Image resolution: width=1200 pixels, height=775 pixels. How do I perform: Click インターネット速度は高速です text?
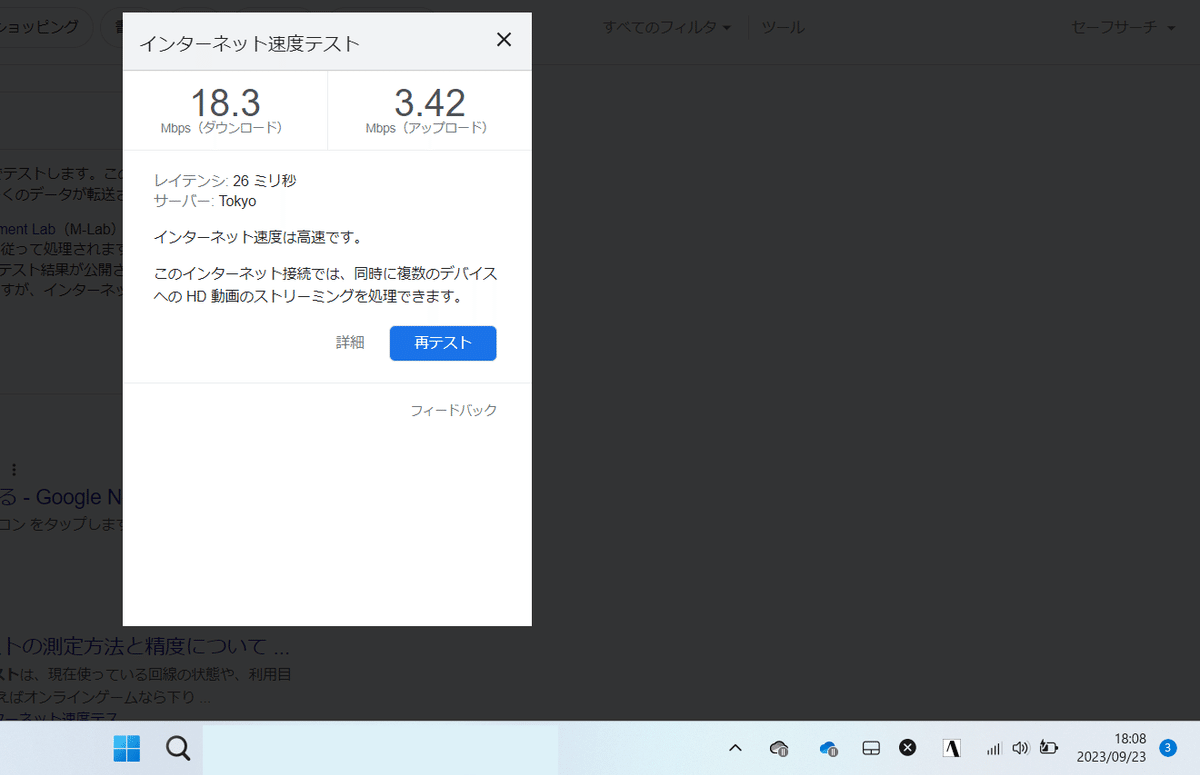pyautogui.click(x=257, y=237)
